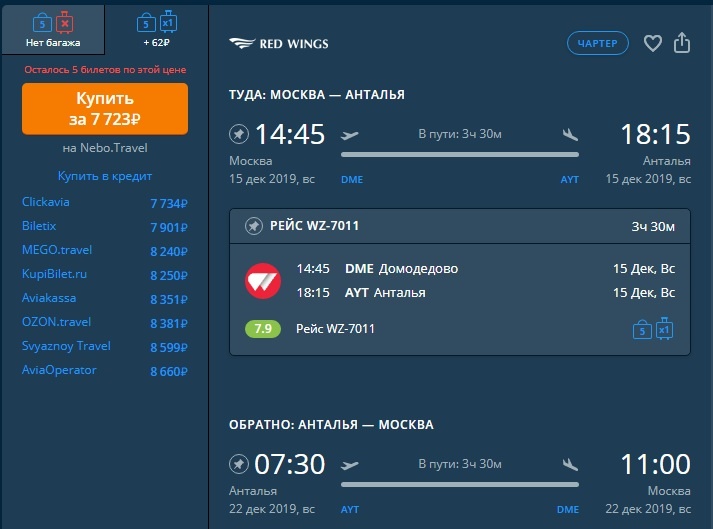The height and width of the screenshot is (529, 713).
Task: Click the 'ЧАРТЕР' charter badge
Action: point(598,43)
